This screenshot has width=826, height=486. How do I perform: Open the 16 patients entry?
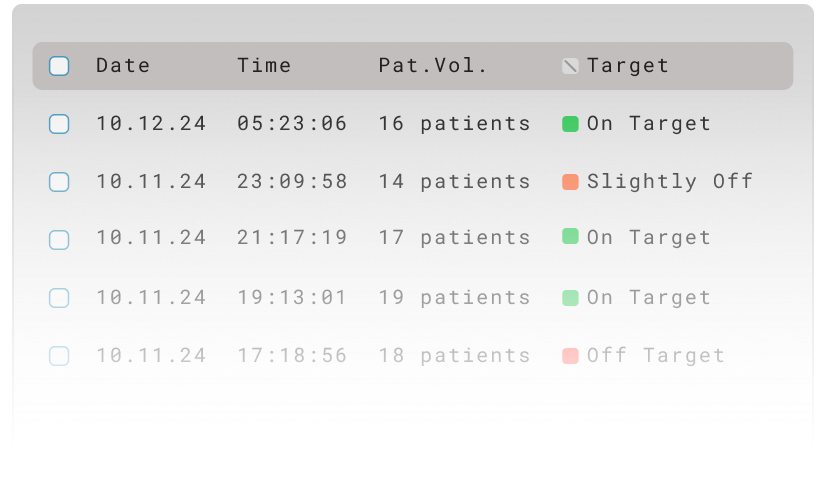(x=454, y=124)
